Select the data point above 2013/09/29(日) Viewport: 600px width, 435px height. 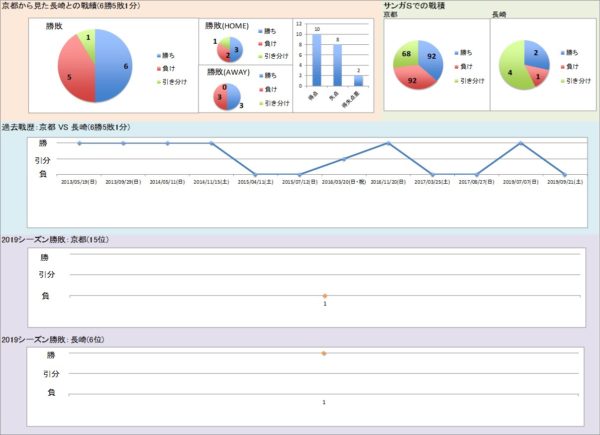(123, 143)
